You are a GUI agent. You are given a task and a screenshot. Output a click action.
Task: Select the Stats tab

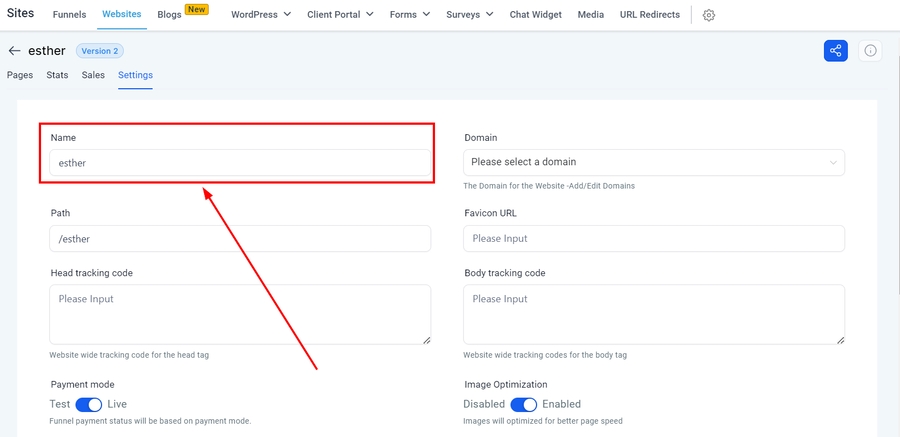click(57, 75)
